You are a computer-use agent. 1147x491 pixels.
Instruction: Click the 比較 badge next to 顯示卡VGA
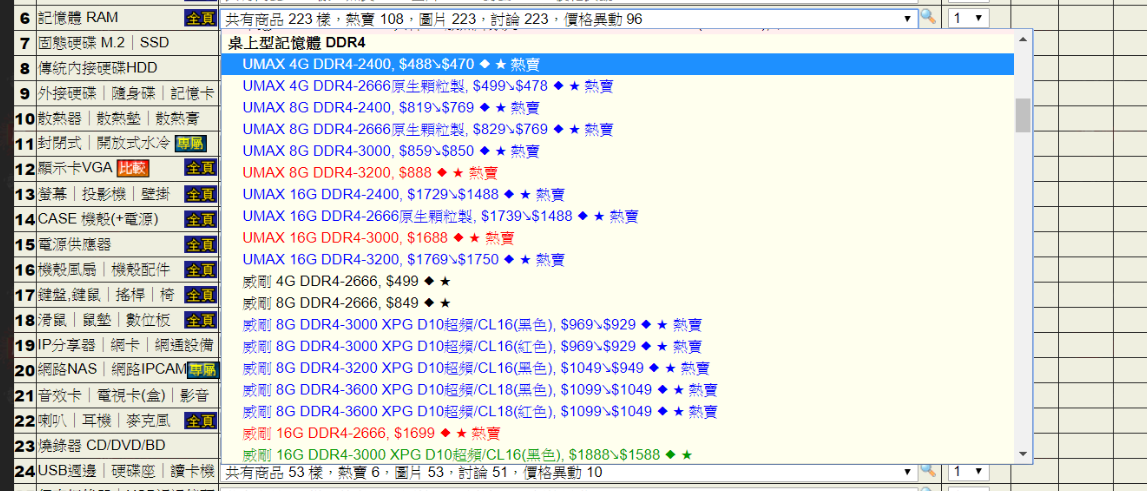coord(132,168)
